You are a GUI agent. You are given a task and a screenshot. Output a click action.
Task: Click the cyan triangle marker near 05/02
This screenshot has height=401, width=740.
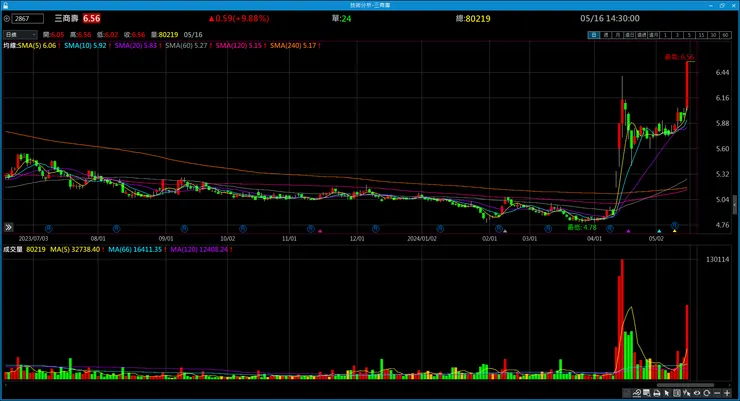coord(659,231)
